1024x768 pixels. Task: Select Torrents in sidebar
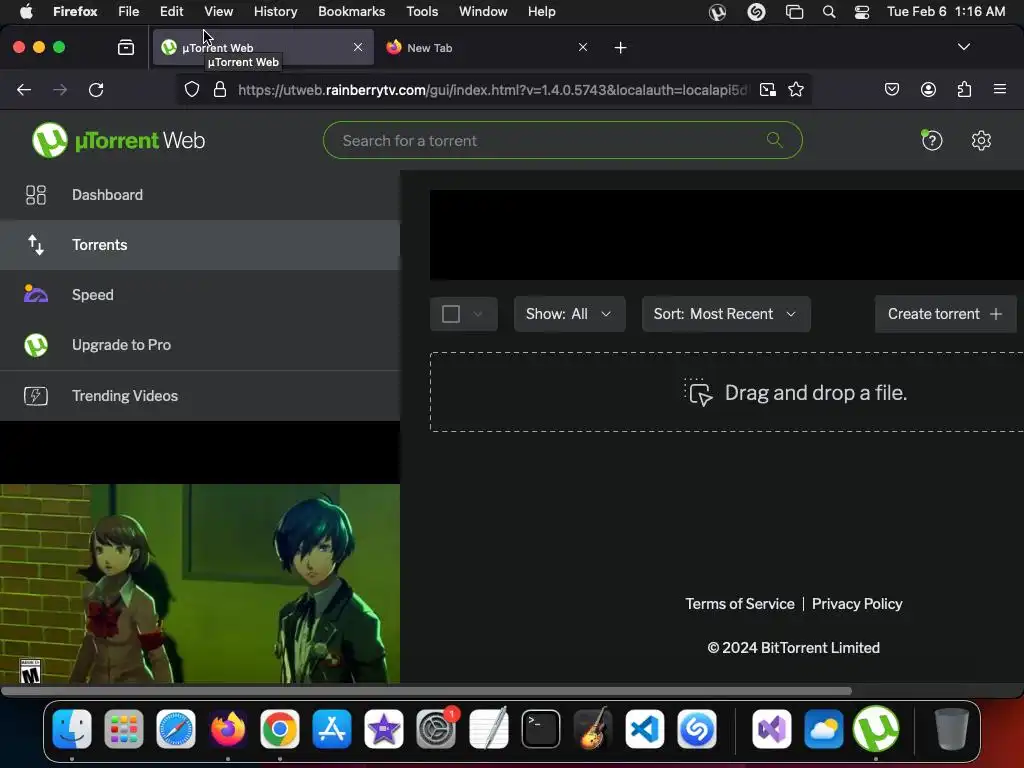tap(200, 245)
